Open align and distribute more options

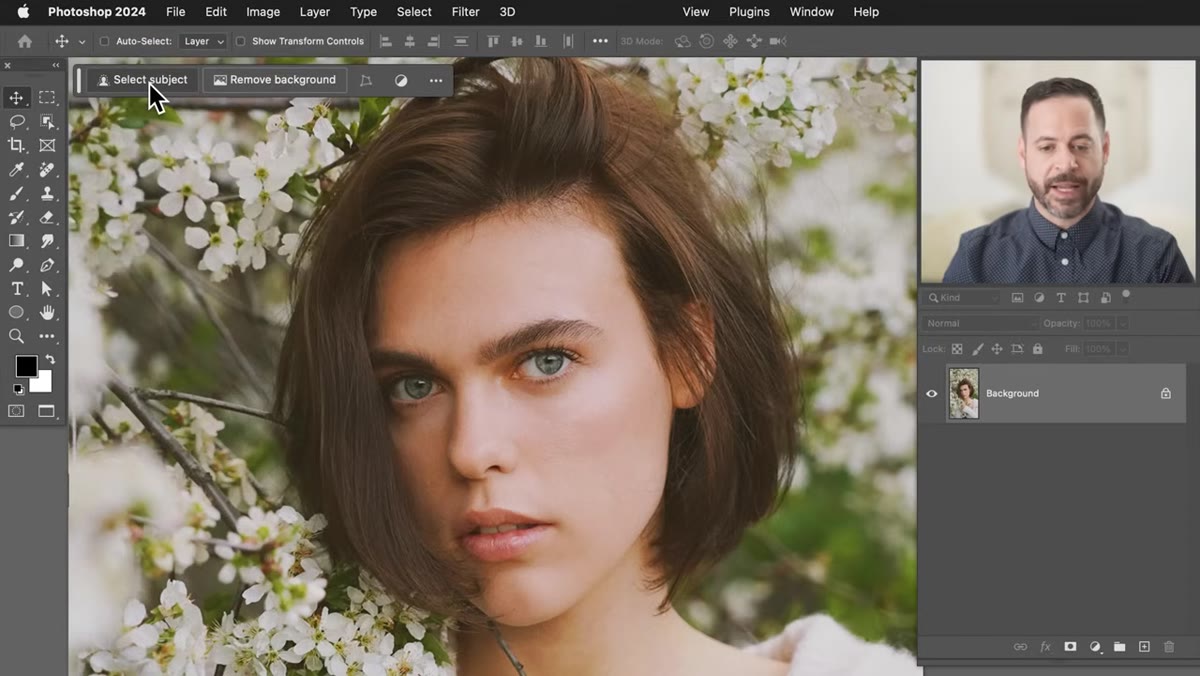[x=600, y=42]
